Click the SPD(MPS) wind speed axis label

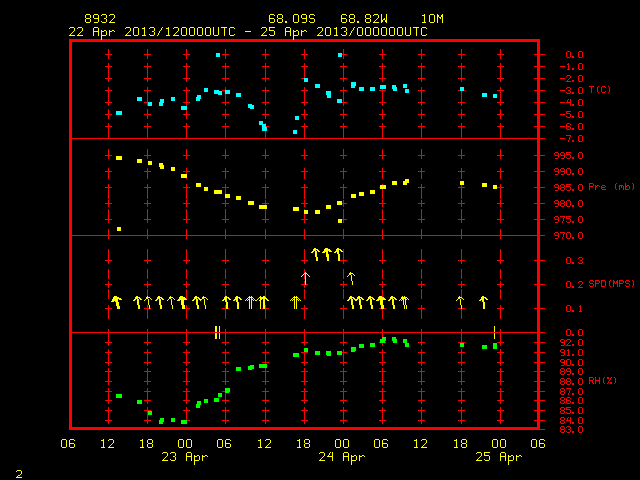click(611, 284)
